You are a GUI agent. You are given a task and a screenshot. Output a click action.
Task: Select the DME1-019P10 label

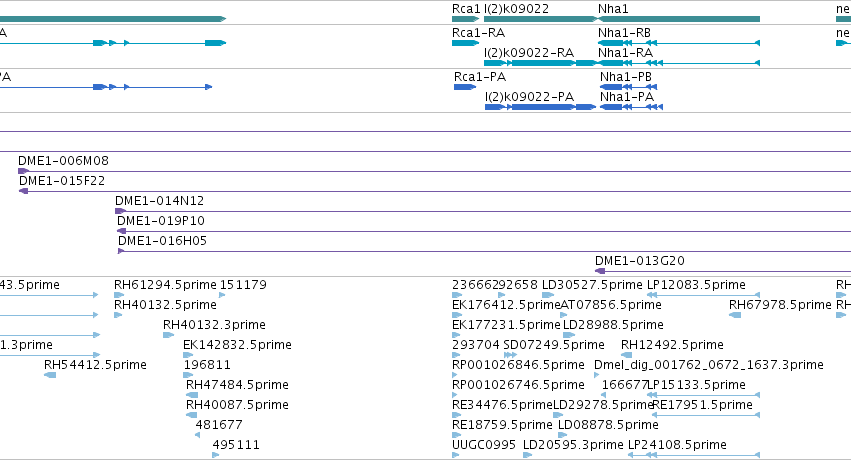point(161,221)
